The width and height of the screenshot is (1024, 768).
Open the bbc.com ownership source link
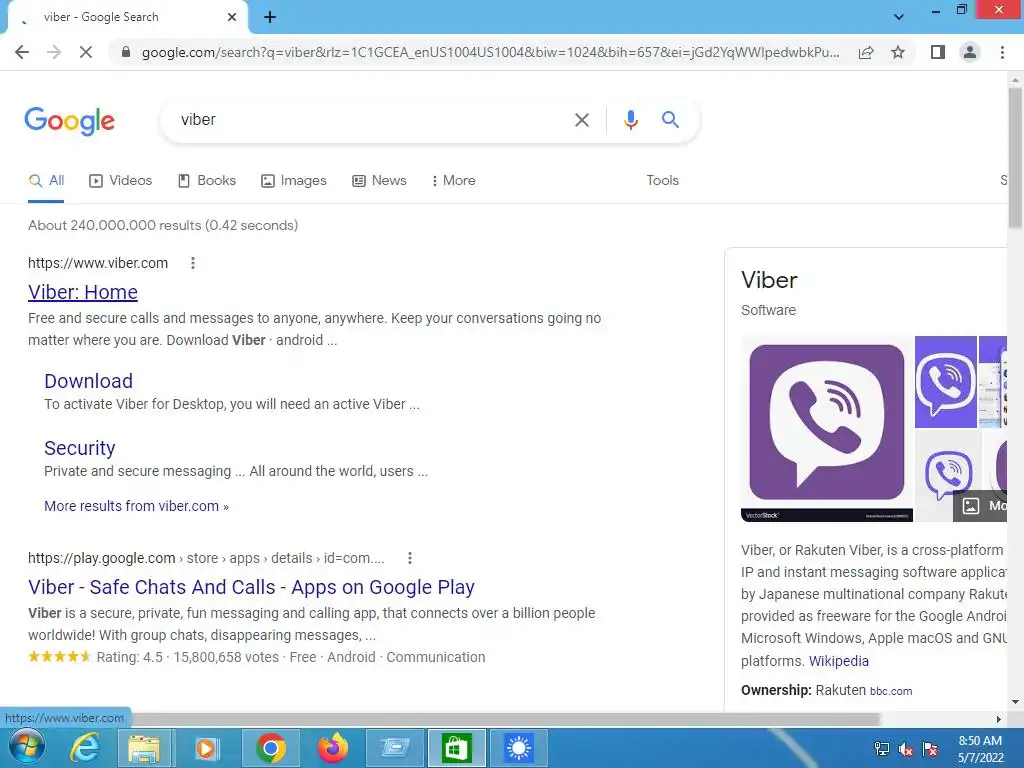(x=891, y=691)
